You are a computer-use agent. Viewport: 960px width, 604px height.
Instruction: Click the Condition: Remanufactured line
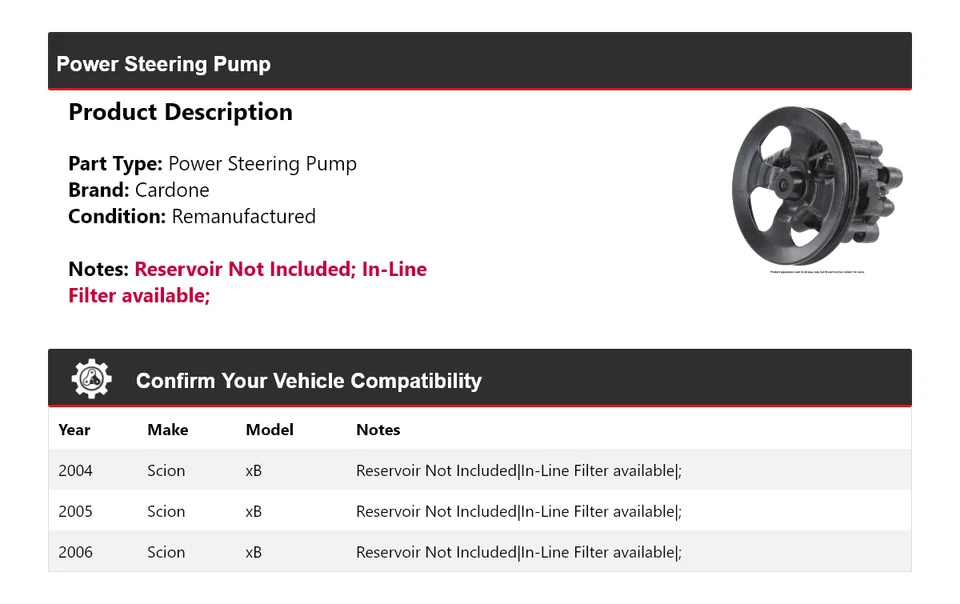pos(192,216)
